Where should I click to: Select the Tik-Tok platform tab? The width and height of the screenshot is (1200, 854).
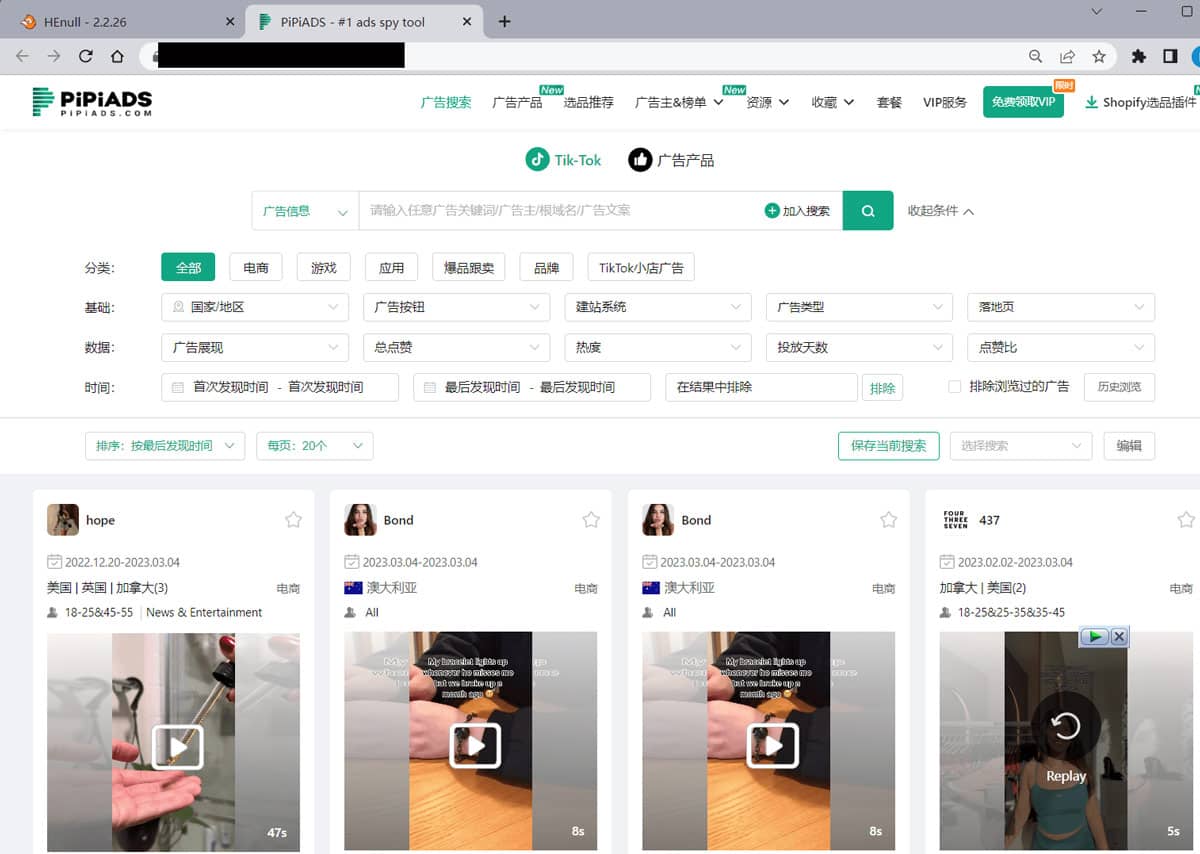564,160
